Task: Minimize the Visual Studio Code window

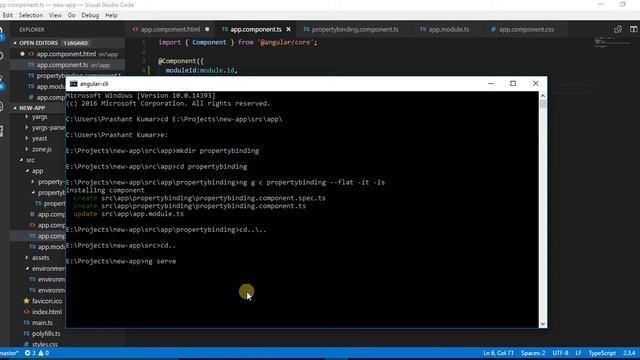Action: (x=600, y=4)
